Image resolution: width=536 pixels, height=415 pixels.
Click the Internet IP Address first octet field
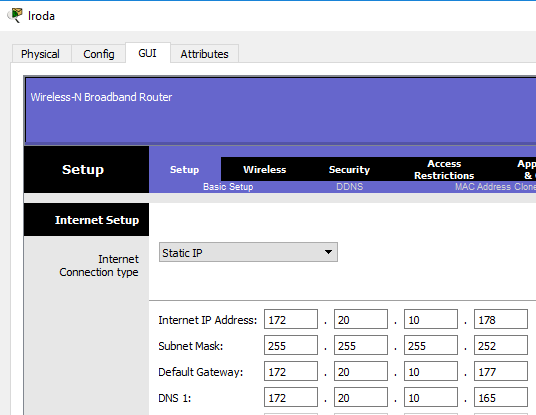[x=291, y=319]
